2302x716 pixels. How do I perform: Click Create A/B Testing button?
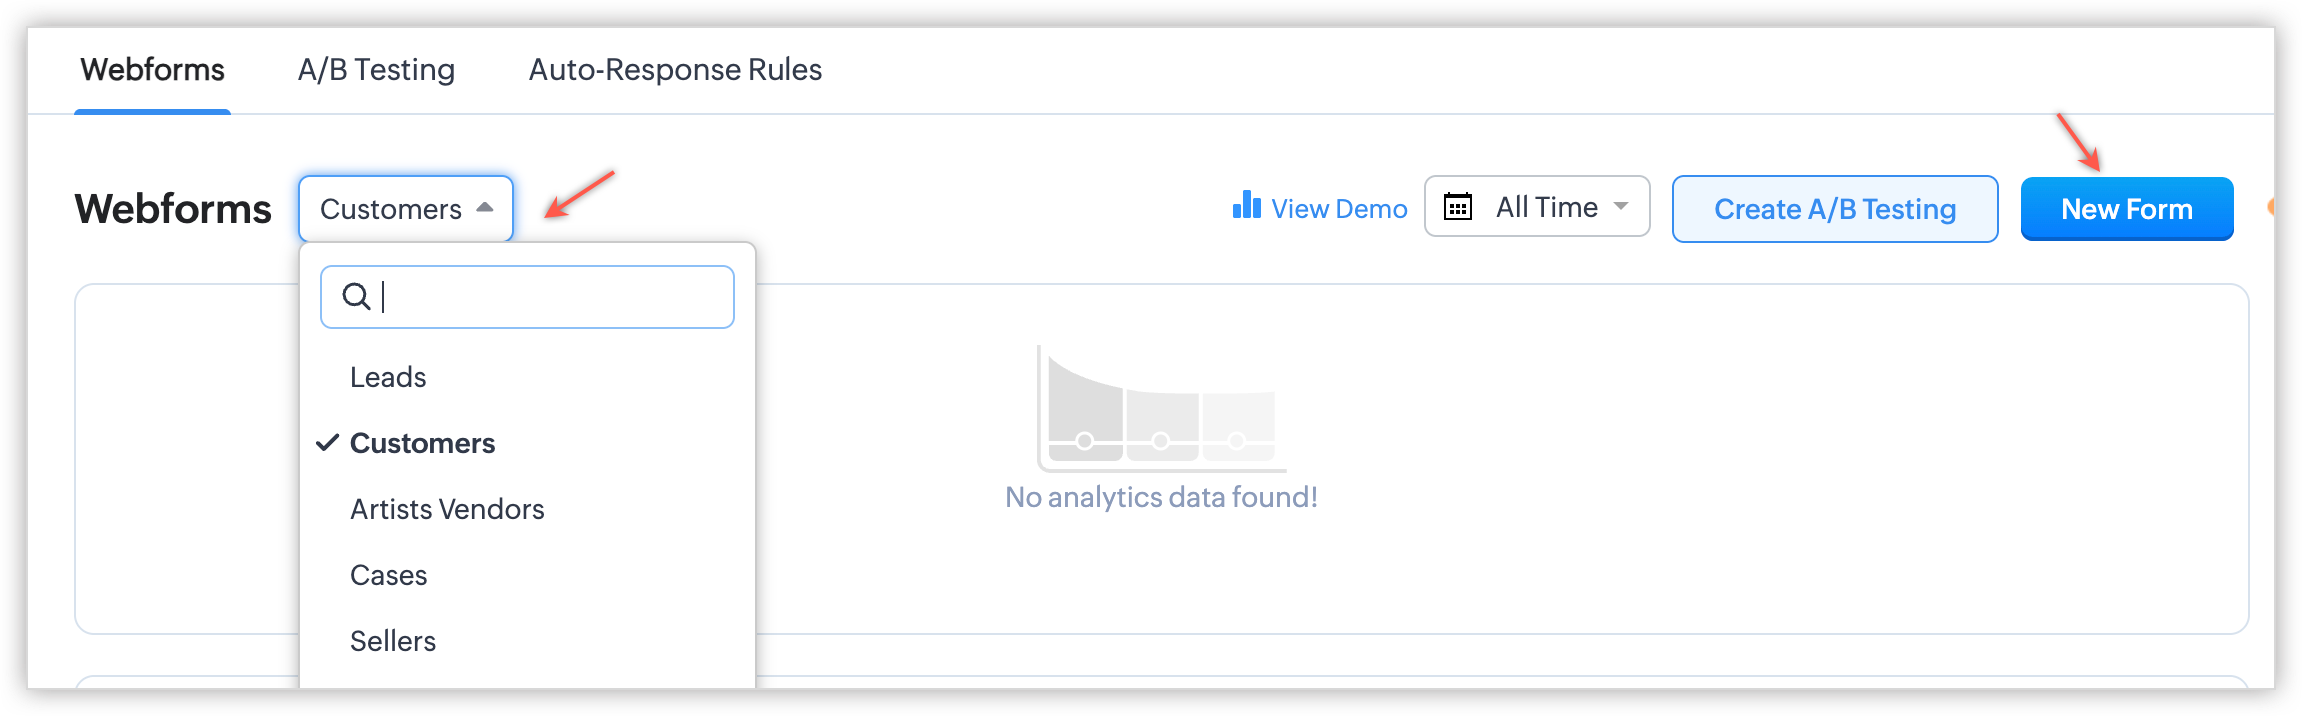[x=1834, y=209]
